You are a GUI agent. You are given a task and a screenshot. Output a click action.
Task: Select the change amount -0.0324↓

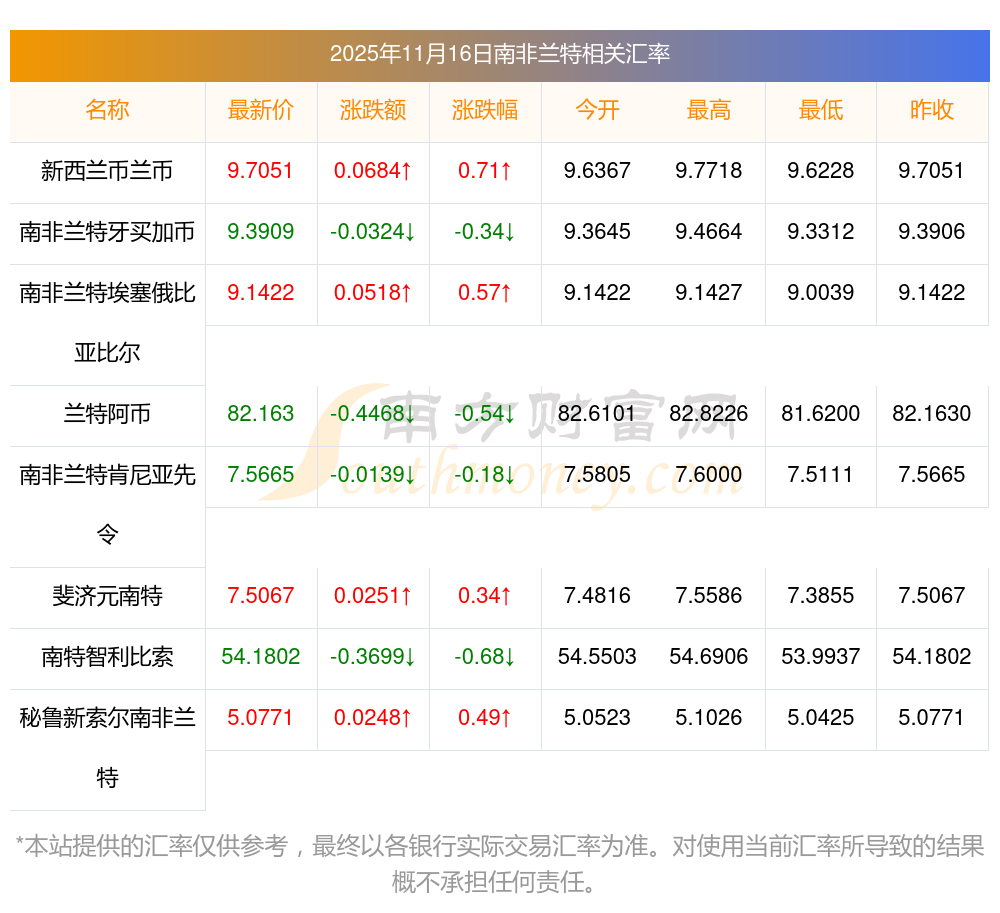click(372, 231)
